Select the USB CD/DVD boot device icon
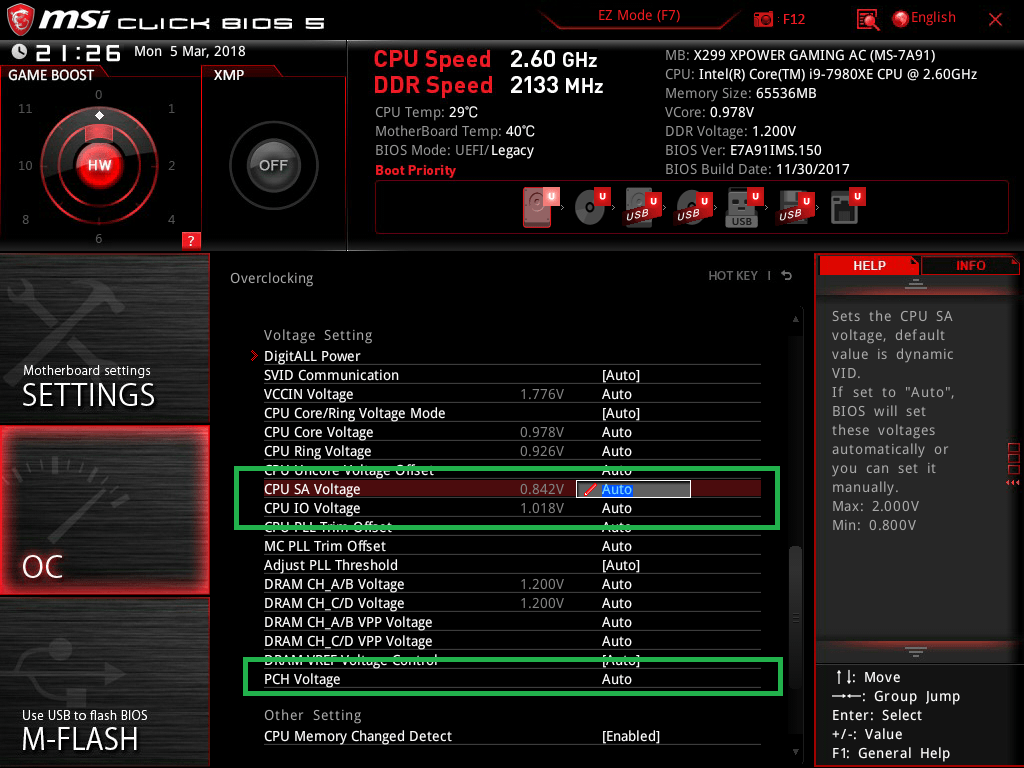 691,207
